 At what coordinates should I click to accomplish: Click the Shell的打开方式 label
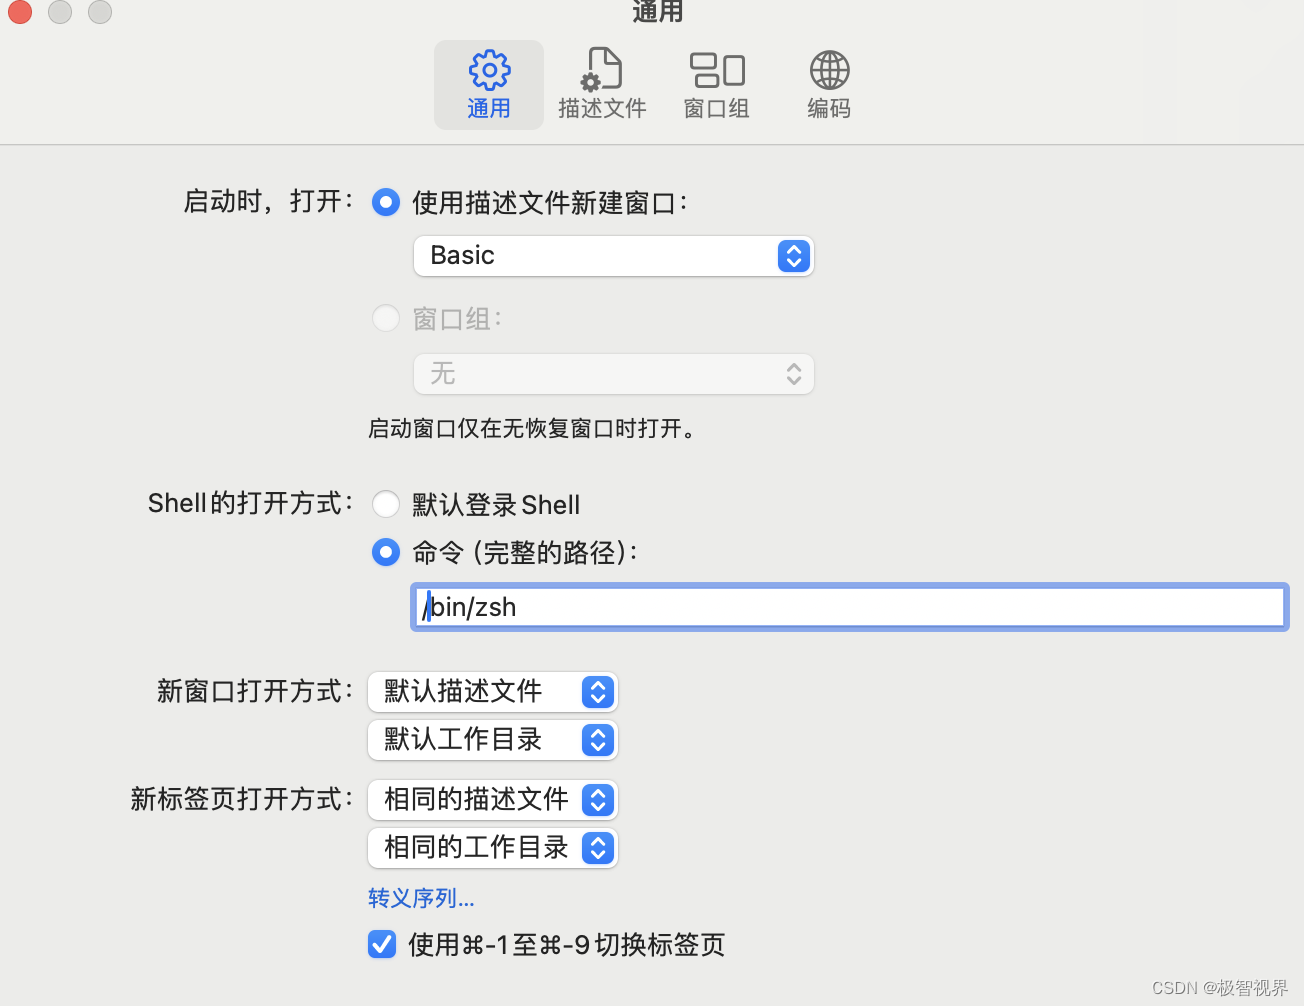pos(250,503)
